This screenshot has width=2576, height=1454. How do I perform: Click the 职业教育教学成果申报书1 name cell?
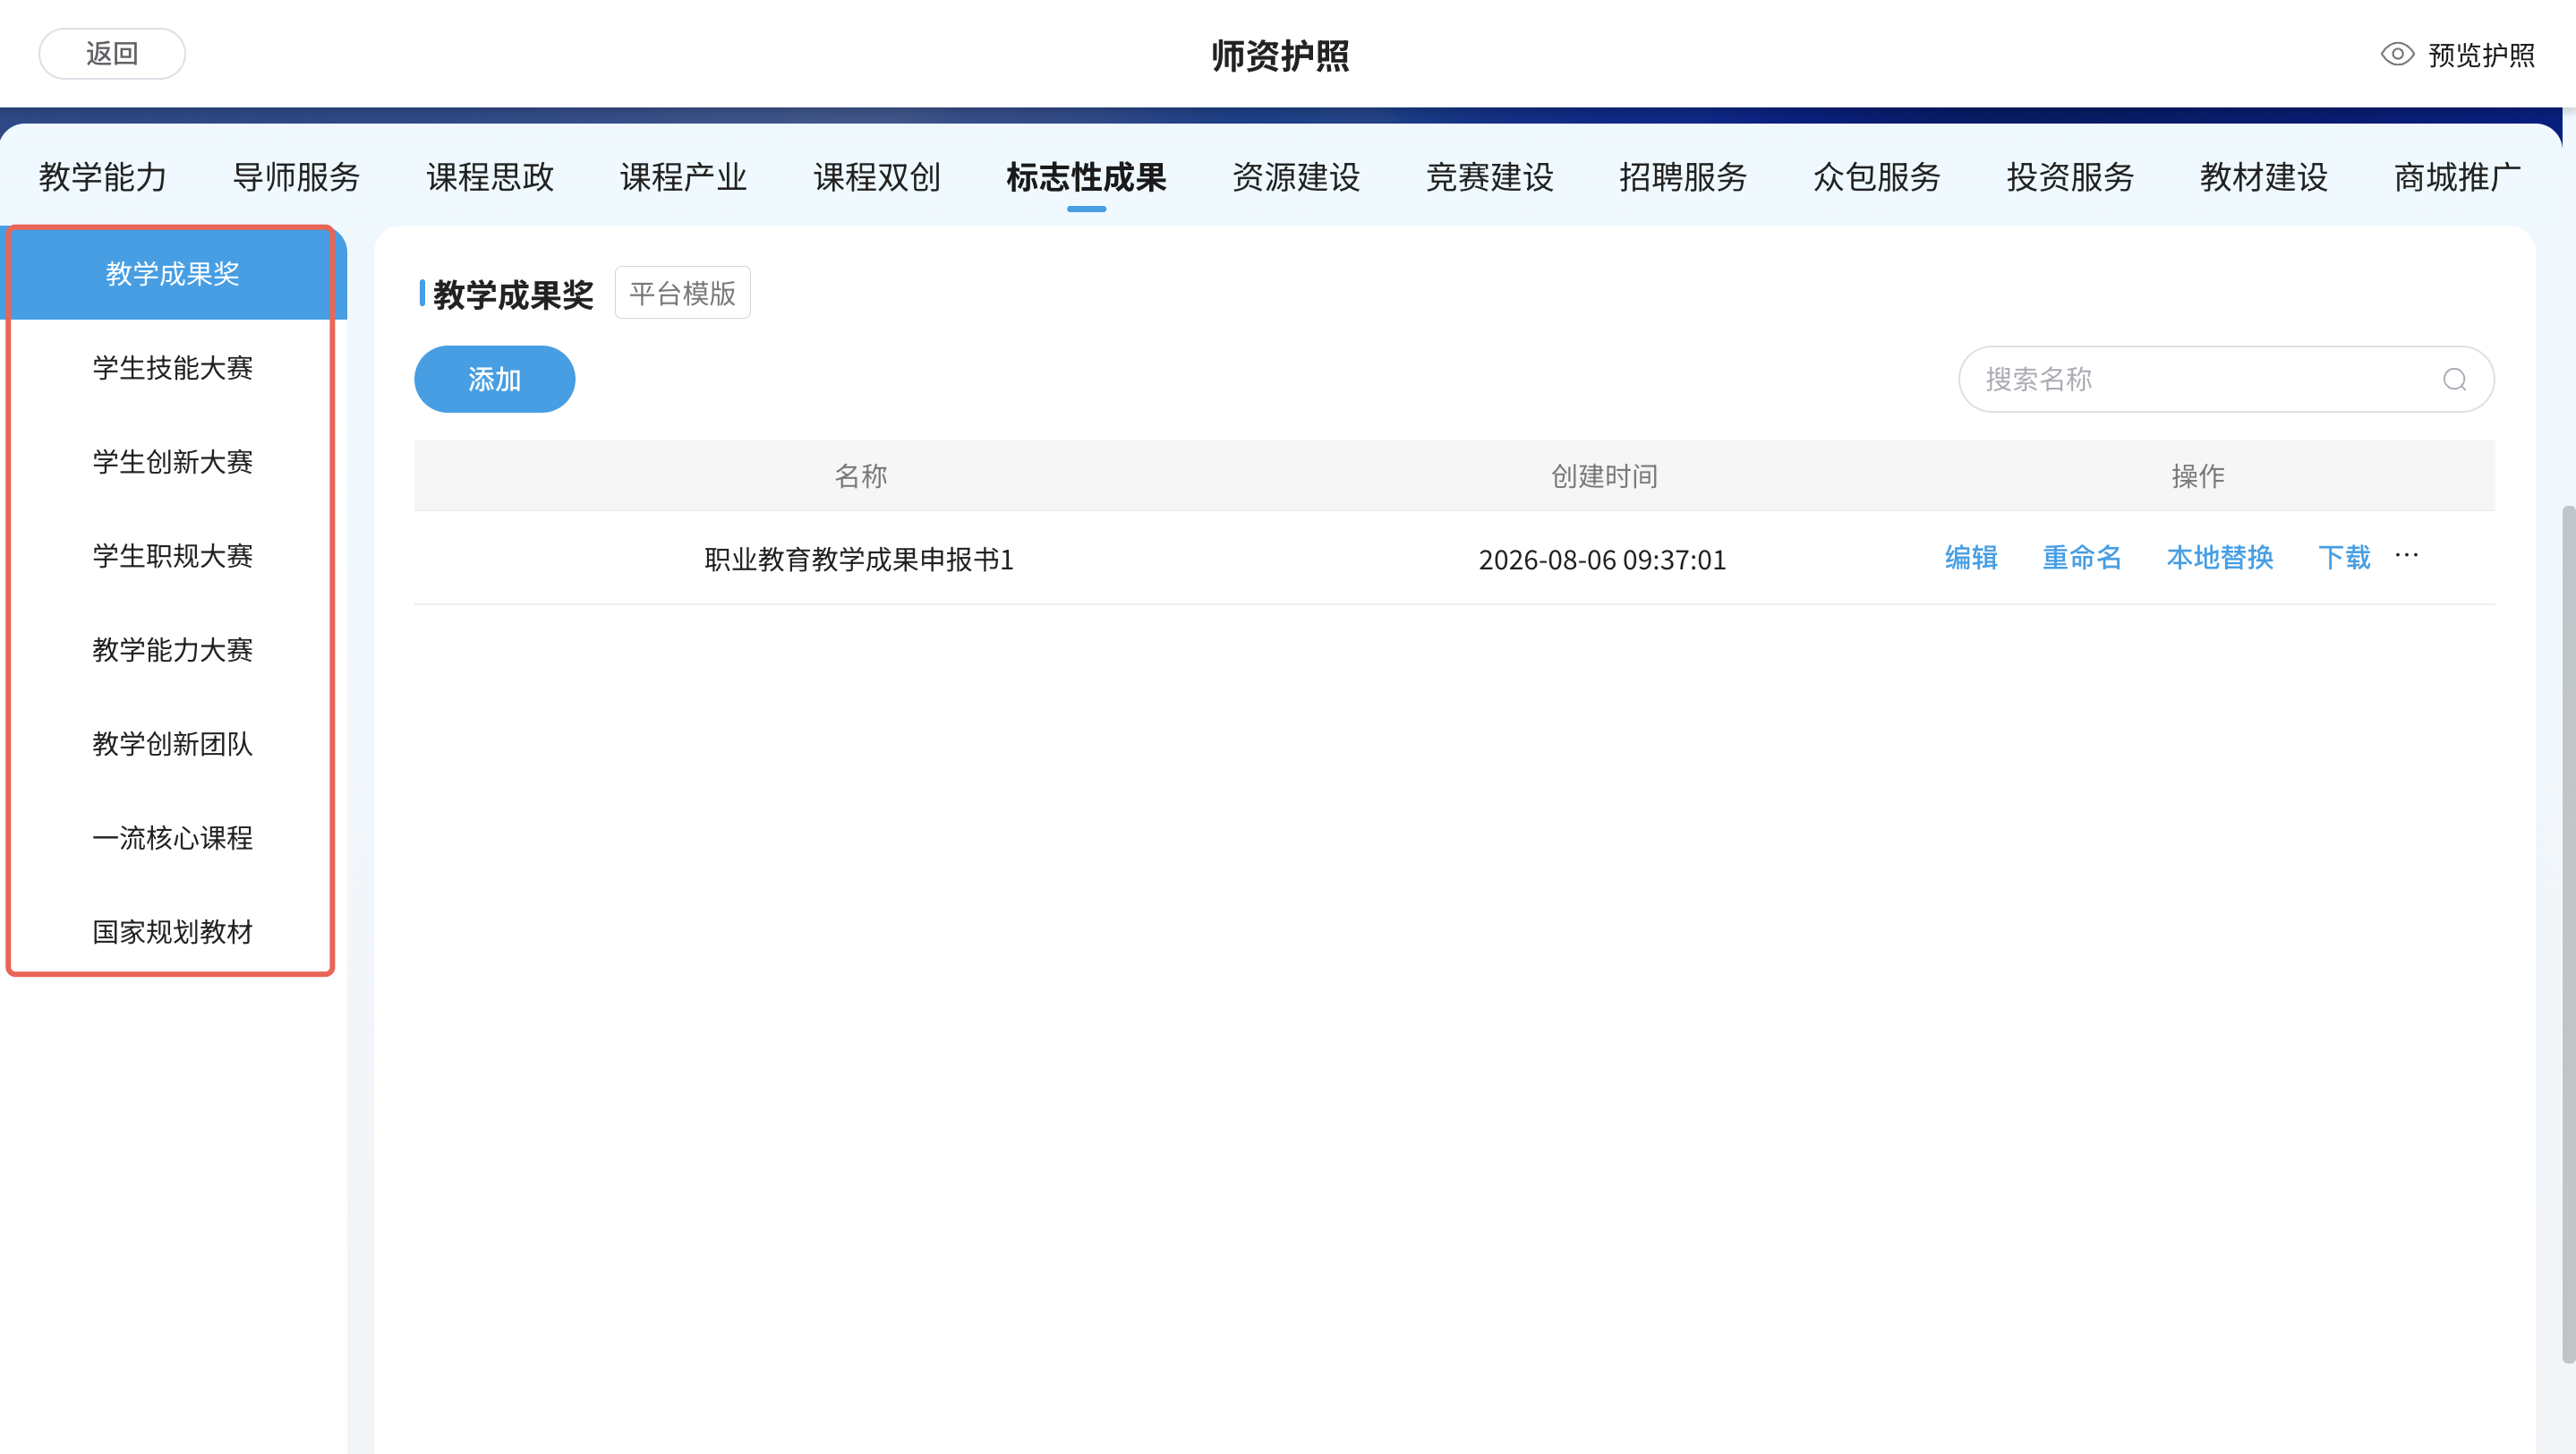click(859, 559)
